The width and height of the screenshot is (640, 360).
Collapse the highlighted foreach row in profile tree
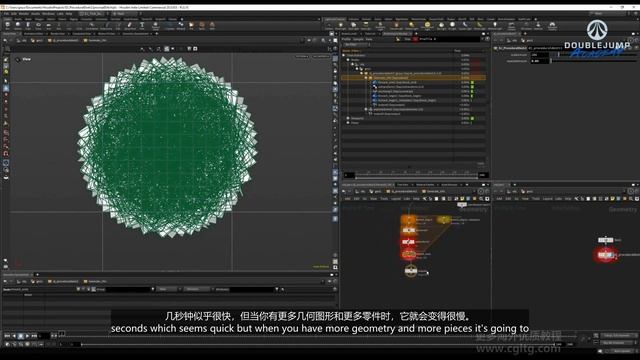click(366, 78)
